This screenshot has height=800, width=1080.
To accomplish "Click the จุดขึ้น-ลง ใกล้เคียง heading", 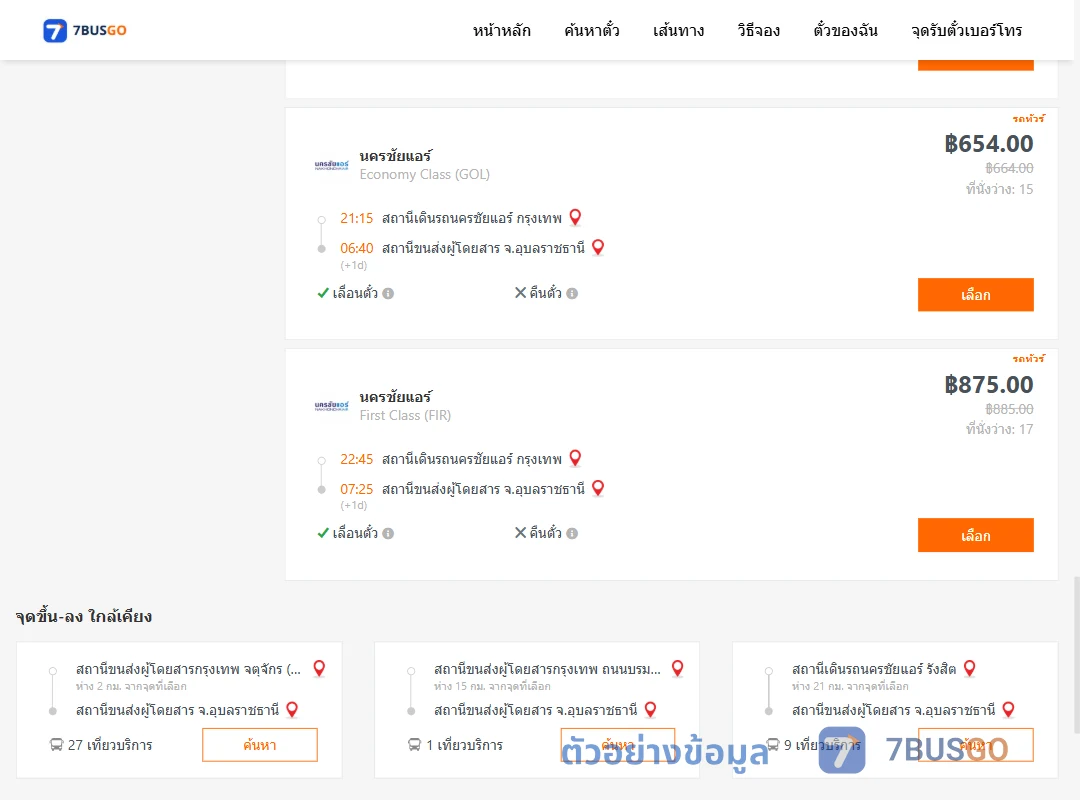I will 83,616.
